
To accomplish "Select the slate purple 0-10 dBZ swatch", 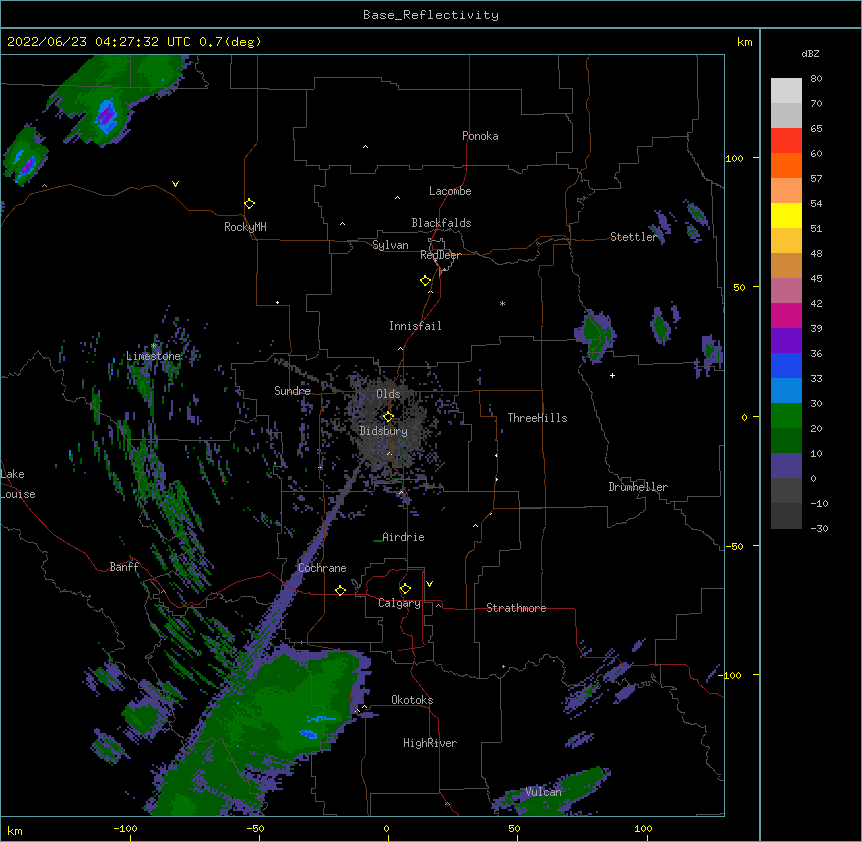I will [786, 466].
